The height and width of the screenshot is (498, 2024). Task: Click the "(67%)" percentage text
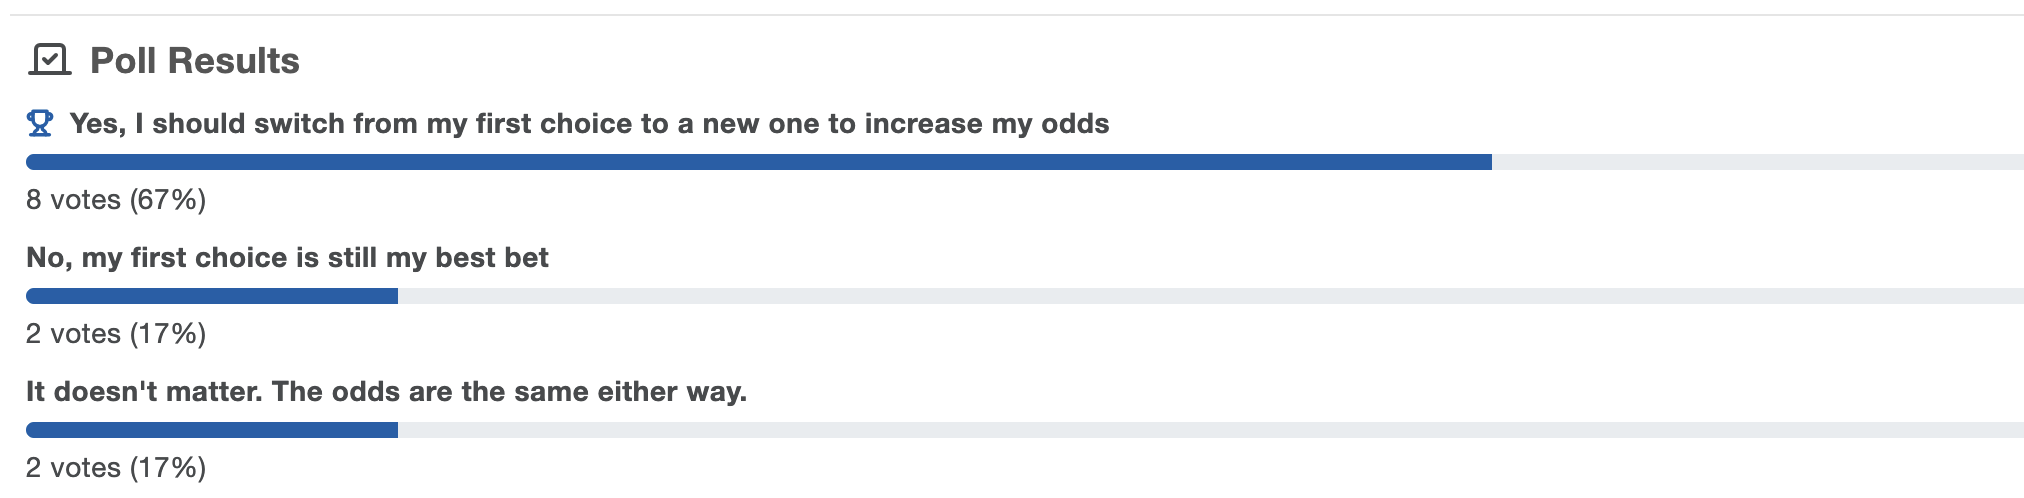[x=168, y=200]
